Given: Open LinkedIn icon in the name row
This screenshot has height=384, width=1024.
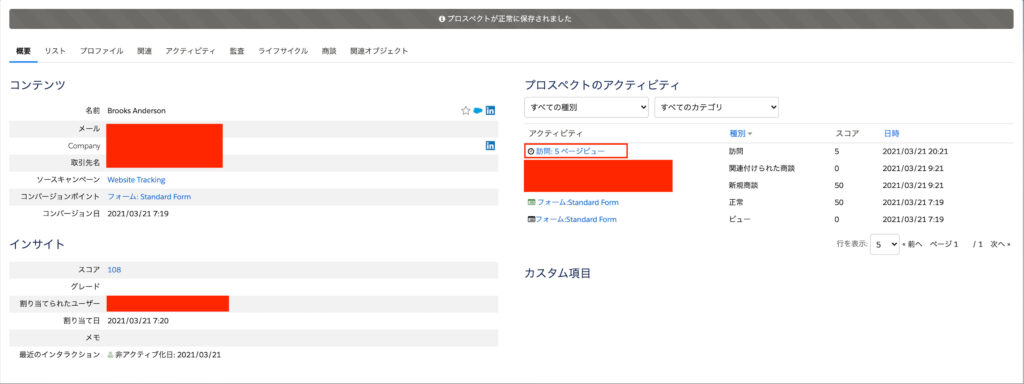Looking at the screenshot, I should point(490,110).
